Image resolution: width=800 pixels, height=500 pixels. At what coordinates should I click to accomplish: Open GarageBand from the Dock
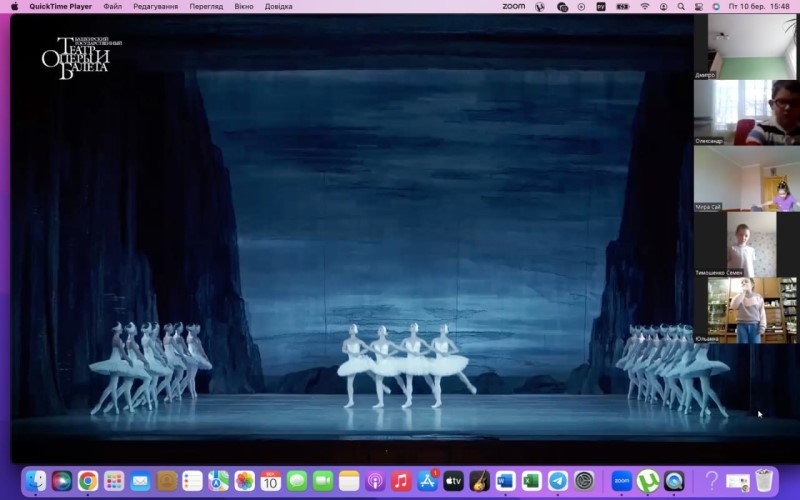click(479, 481)
